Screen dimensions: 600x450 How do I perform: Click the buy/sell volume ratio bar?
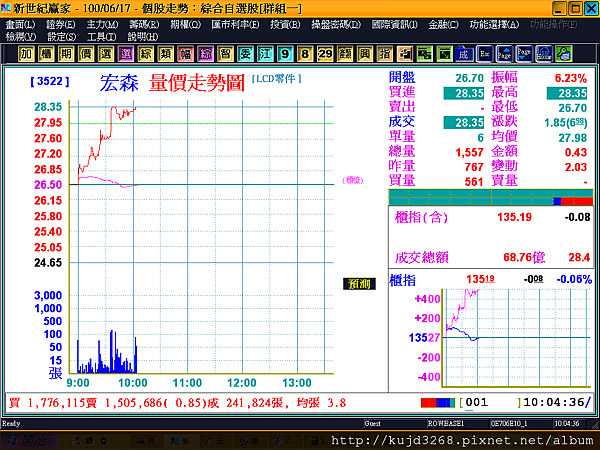[491, 197]
